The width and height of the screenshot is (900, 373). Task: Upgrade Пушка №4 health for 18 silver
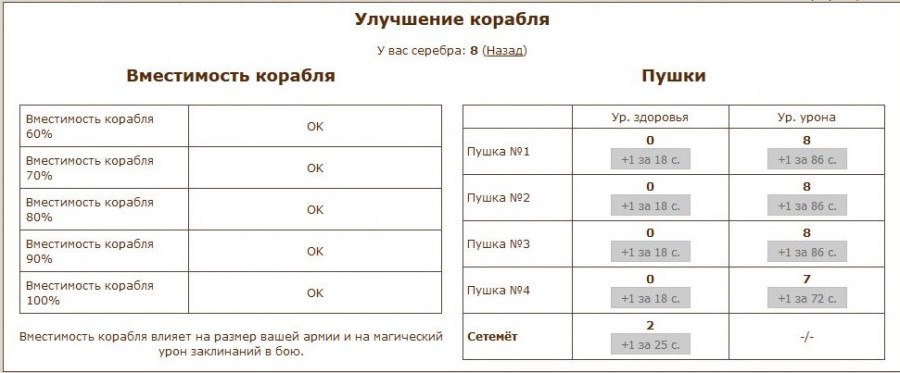(x=650, y=298)
